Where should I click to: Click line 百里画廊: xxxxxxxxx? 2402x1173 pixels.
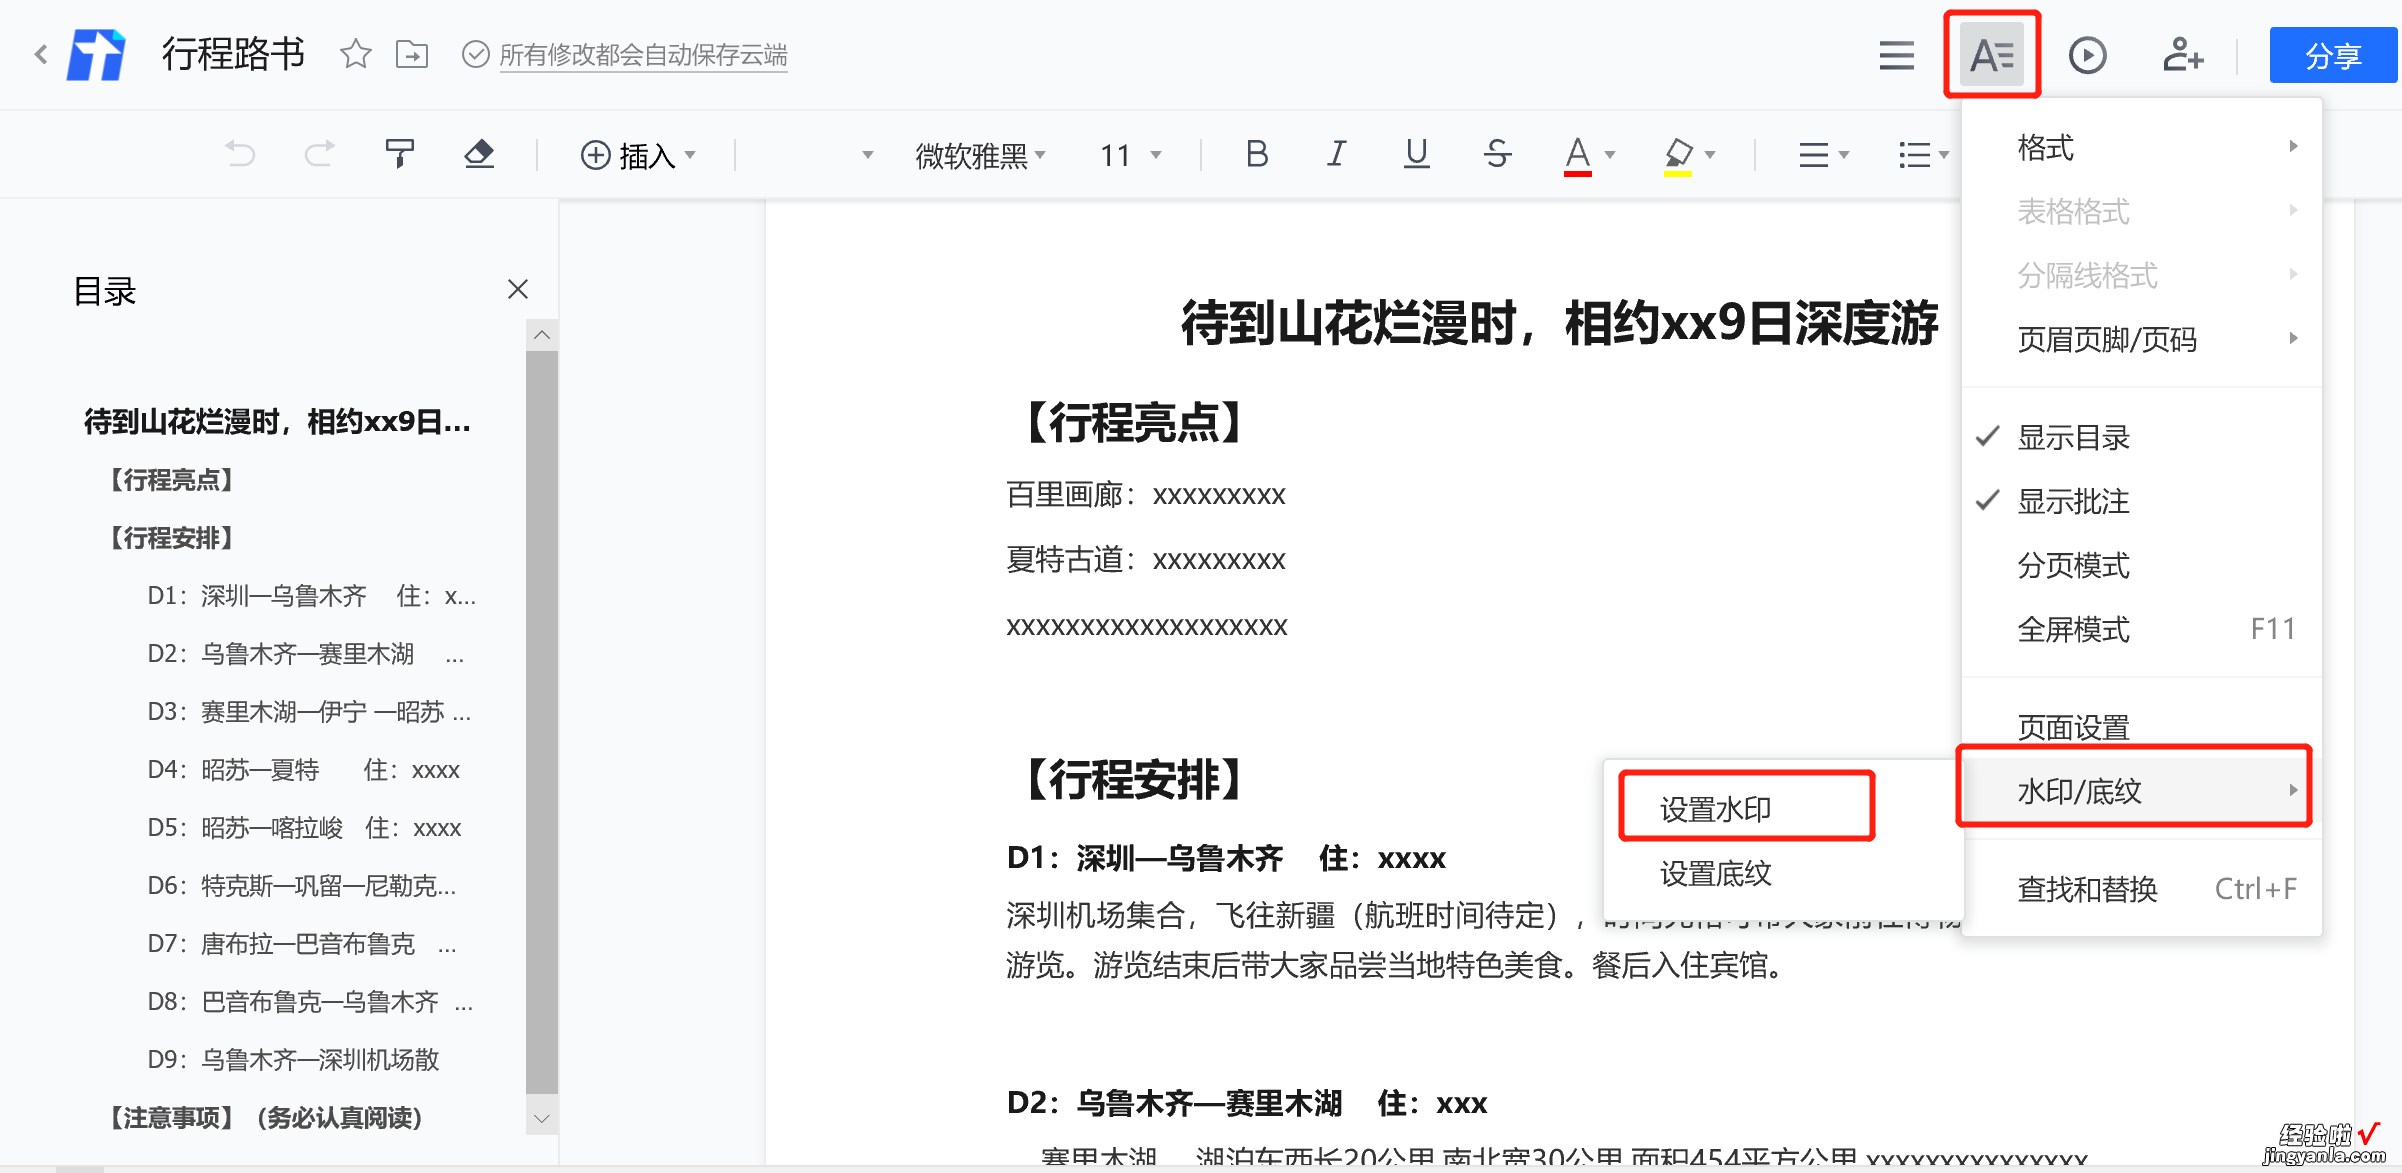click(x=1146, y=495)
